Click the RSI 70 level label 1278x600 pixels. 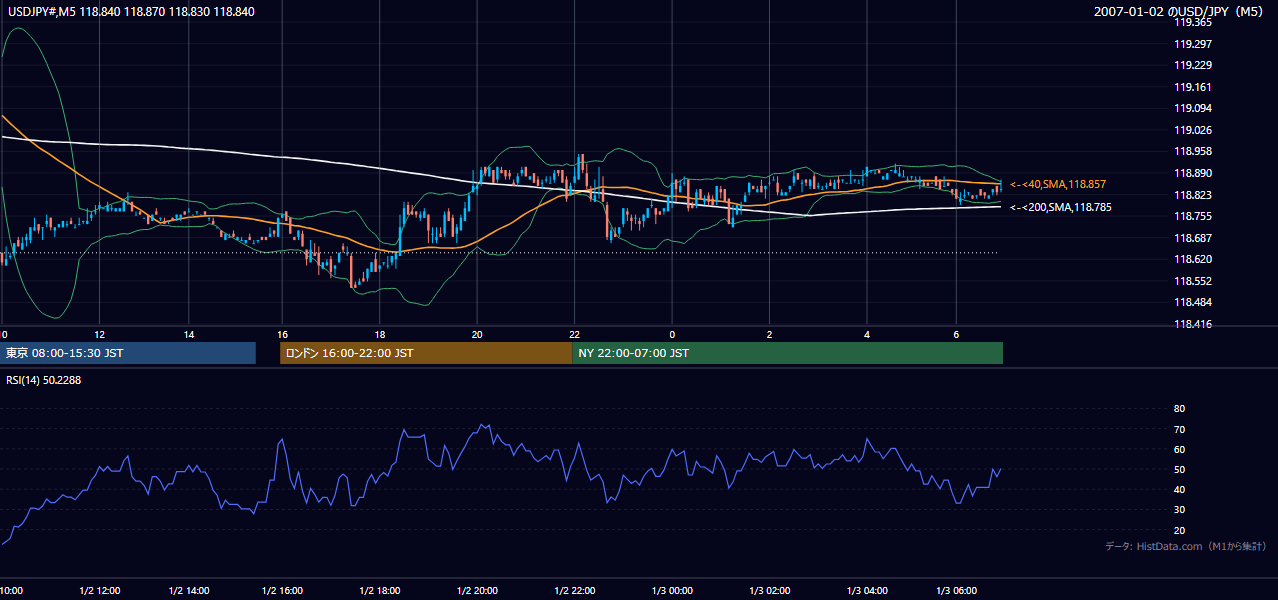[x=1179, y=430]
